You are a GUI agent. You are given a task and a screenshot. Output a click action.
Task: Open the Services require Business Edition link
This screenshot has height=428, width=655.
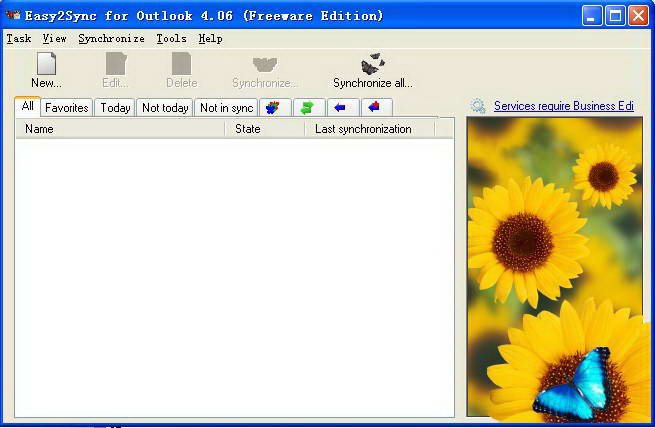click(x=564, y=106)
